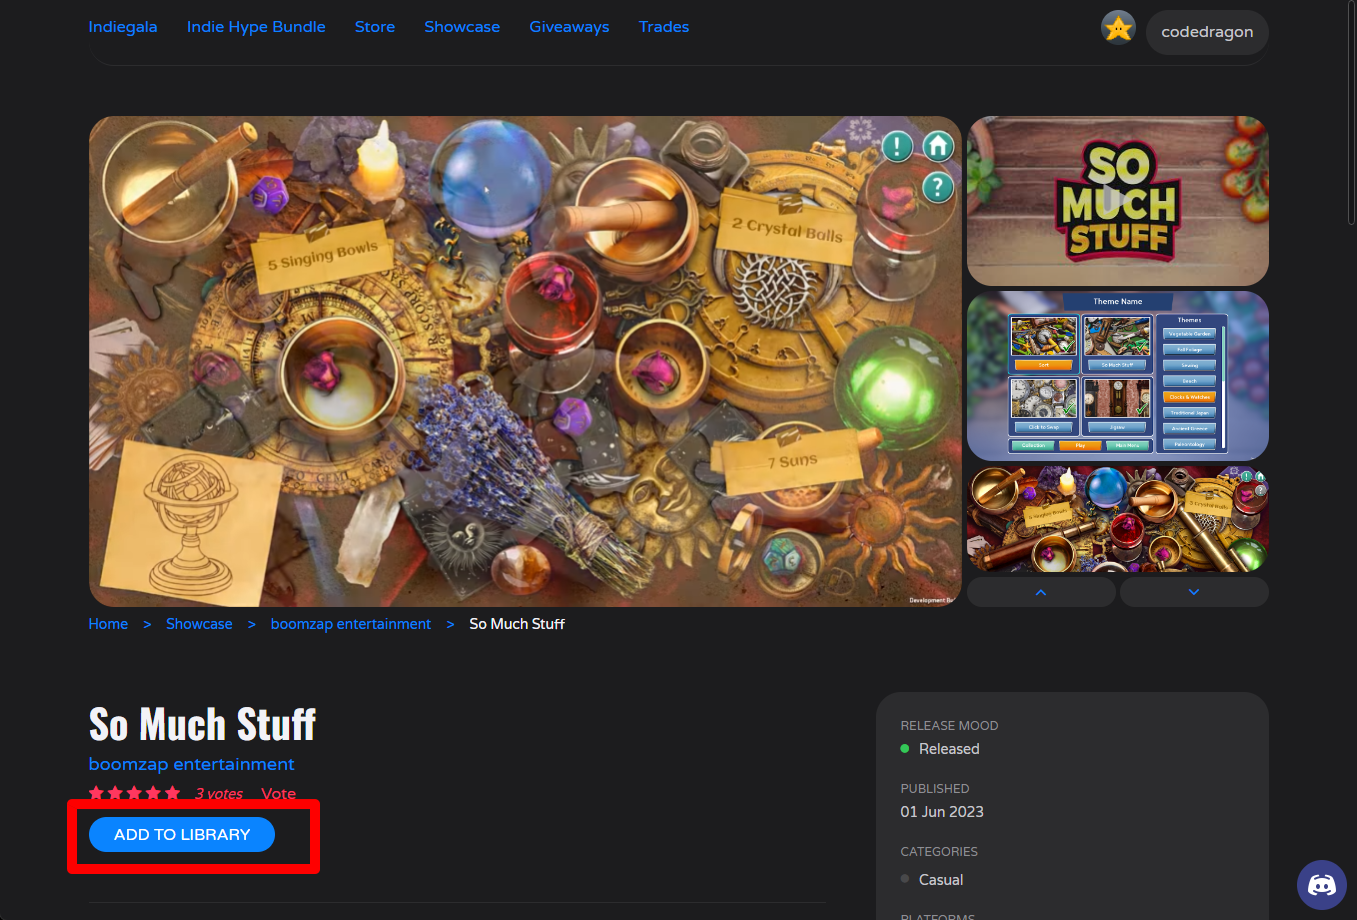Click the exclamation icon in screenshot
This screenshot has height=920, width=1357.
coord(897,147)
